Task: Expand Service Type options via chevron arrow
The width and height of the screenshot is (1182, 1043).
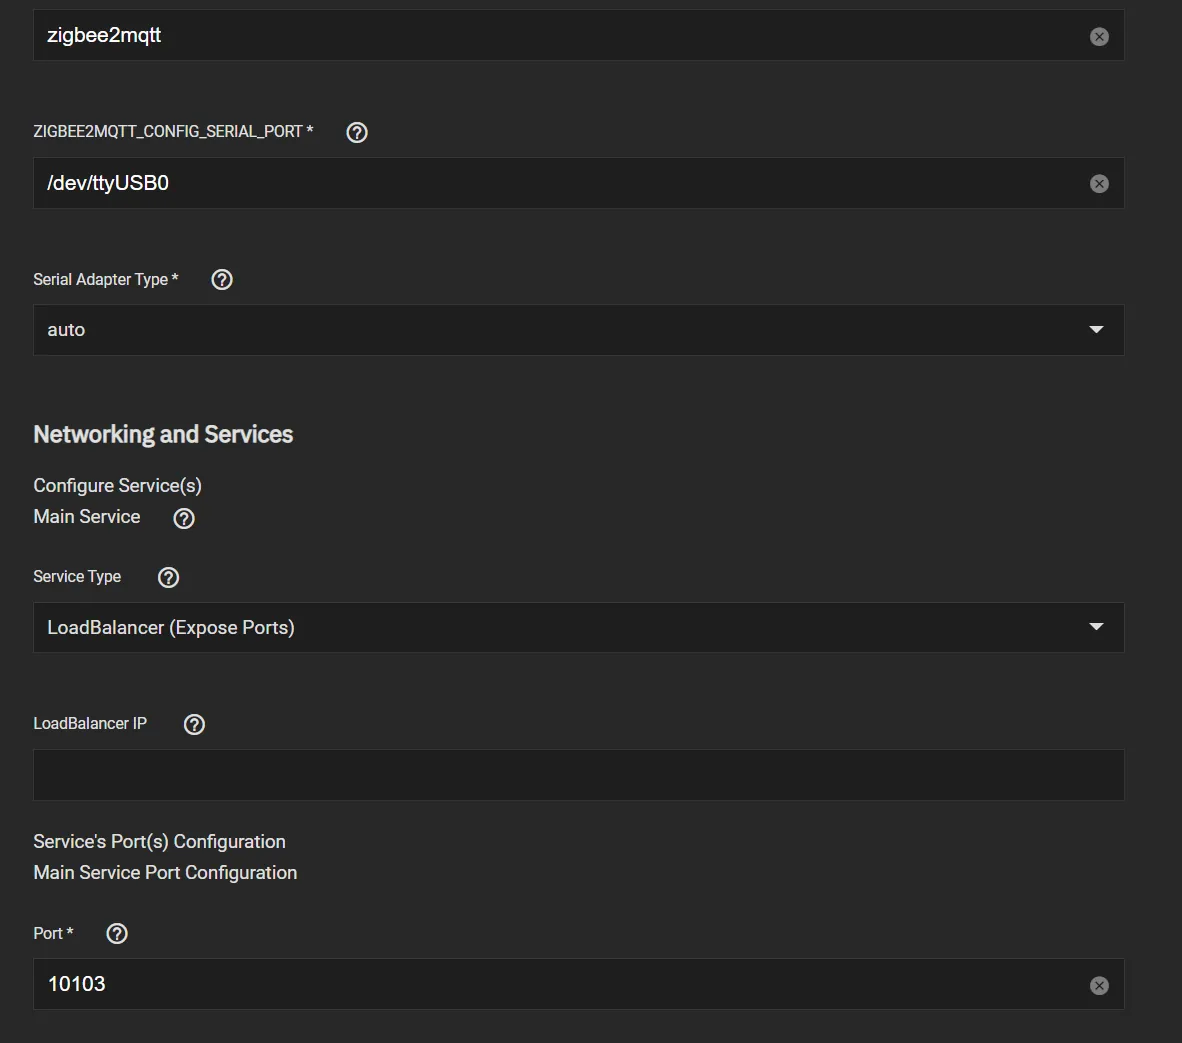Action: pos(1096,627)
